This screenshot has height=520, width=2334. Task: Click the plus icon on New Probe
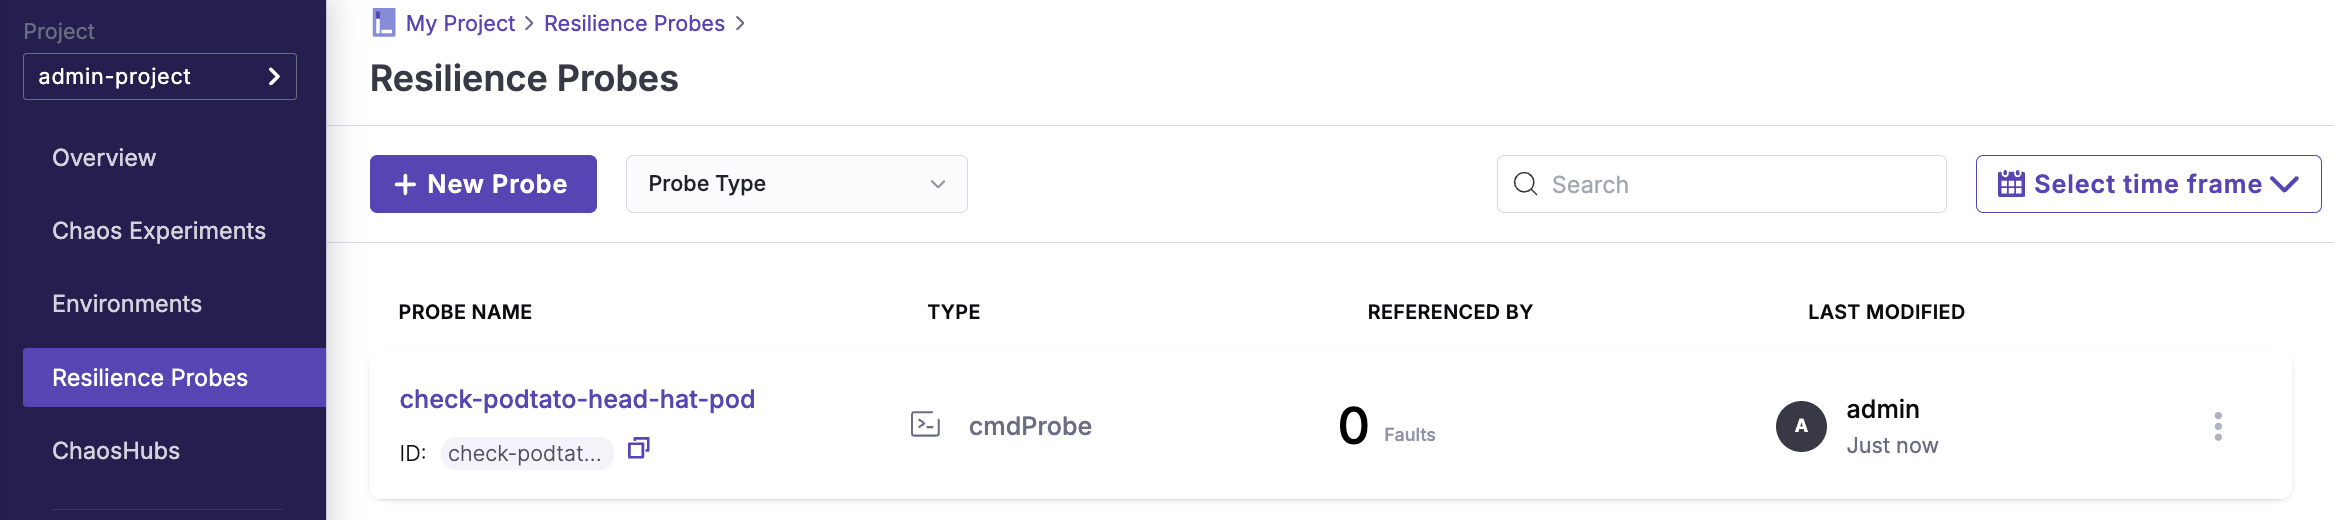(405, 184)
